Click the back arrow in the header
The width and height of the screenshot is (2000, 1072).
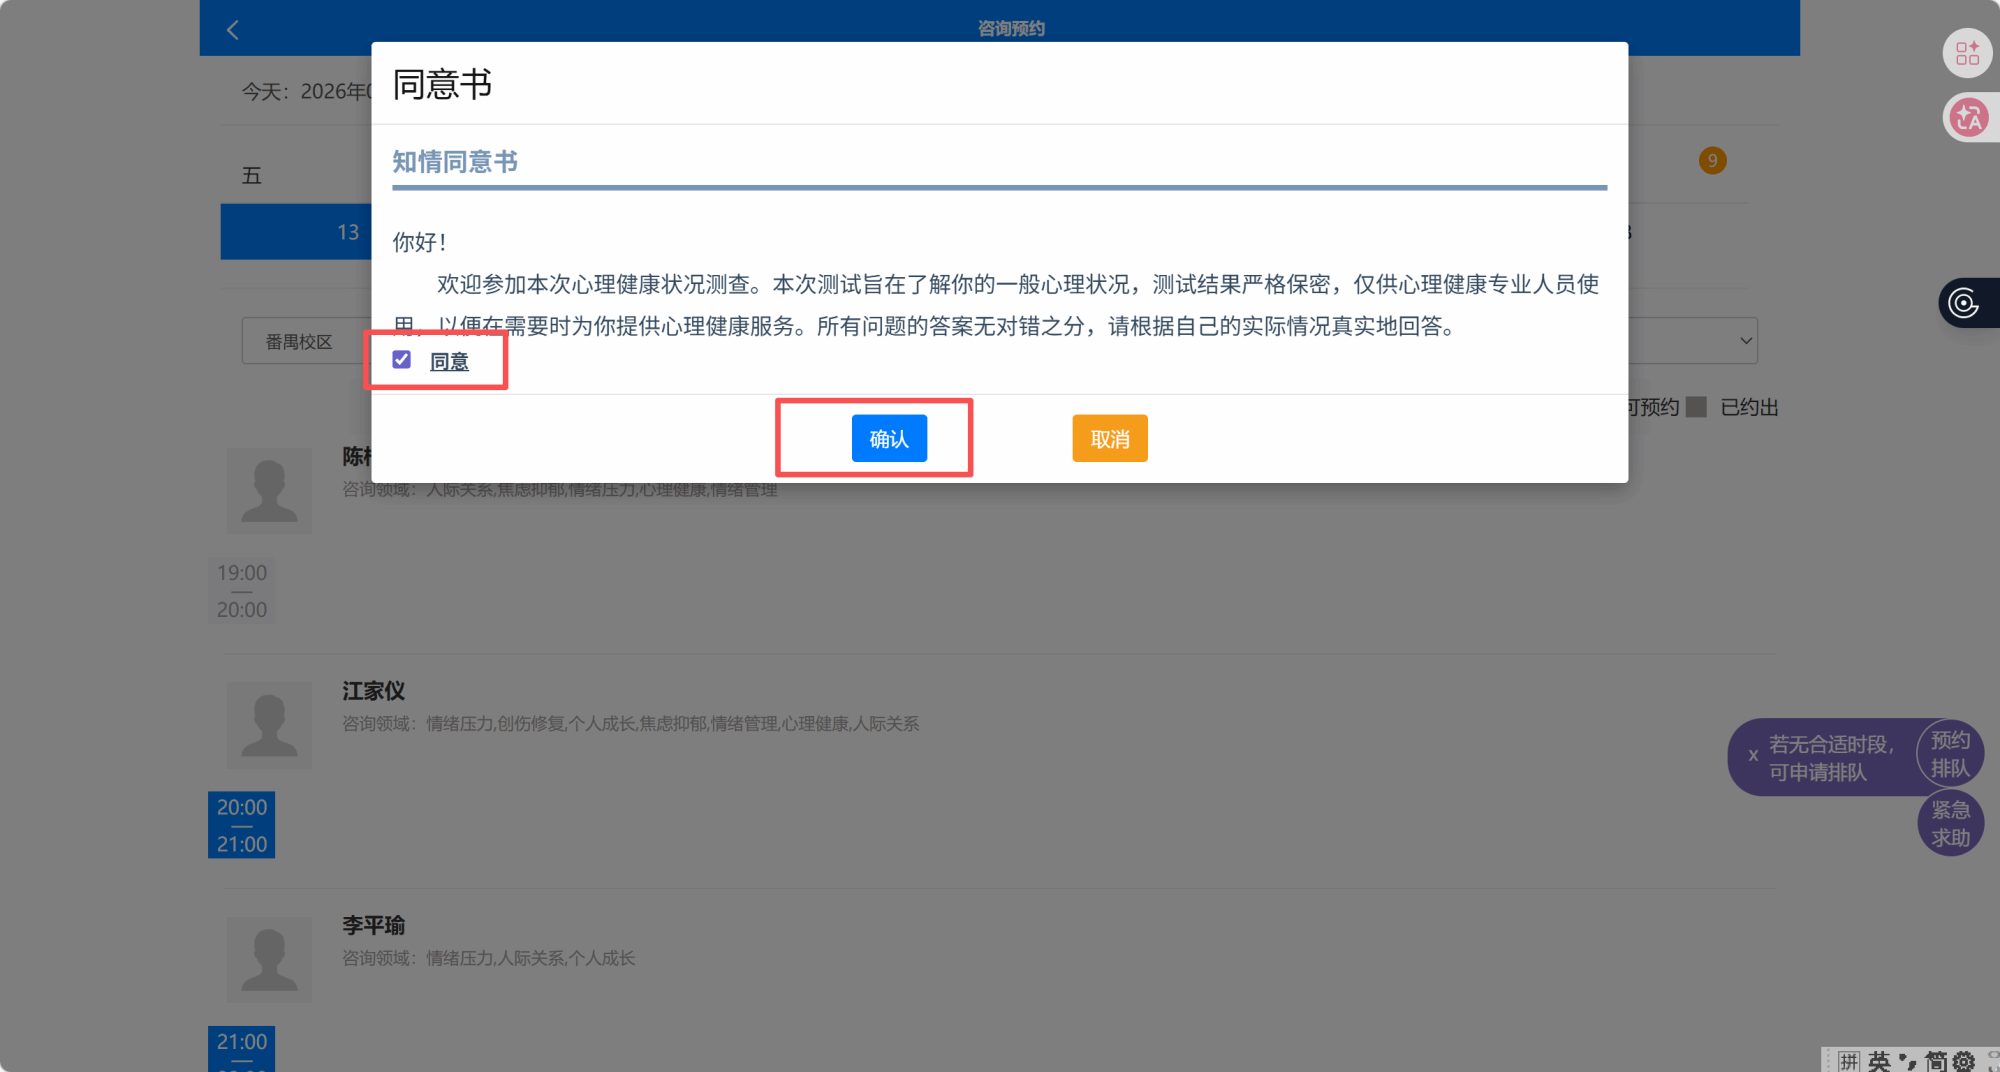(233, 30)
